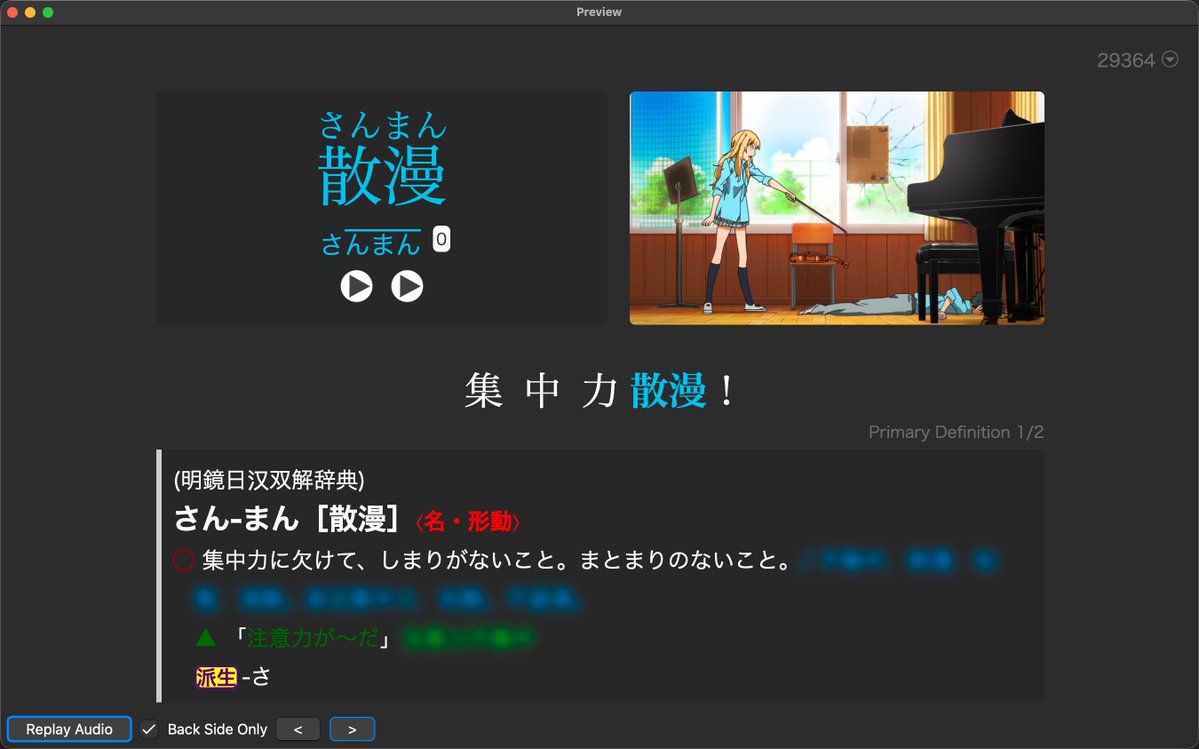Toggle the Back Side Only checkbox
The height and width of the screenshot is (749, 1199).
click(149, 729)
